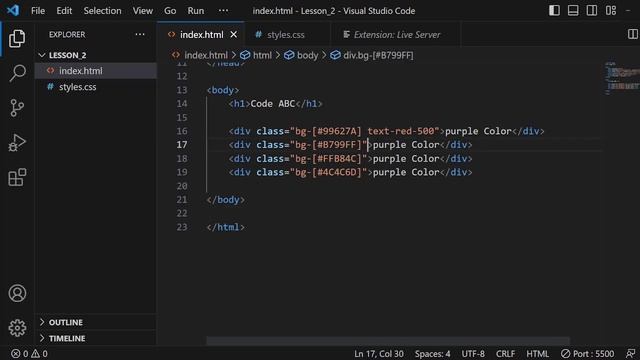The width and height of the screenshot is (640, 360).
Task: Split the editor to the right
Action: [x=632, y=34]
